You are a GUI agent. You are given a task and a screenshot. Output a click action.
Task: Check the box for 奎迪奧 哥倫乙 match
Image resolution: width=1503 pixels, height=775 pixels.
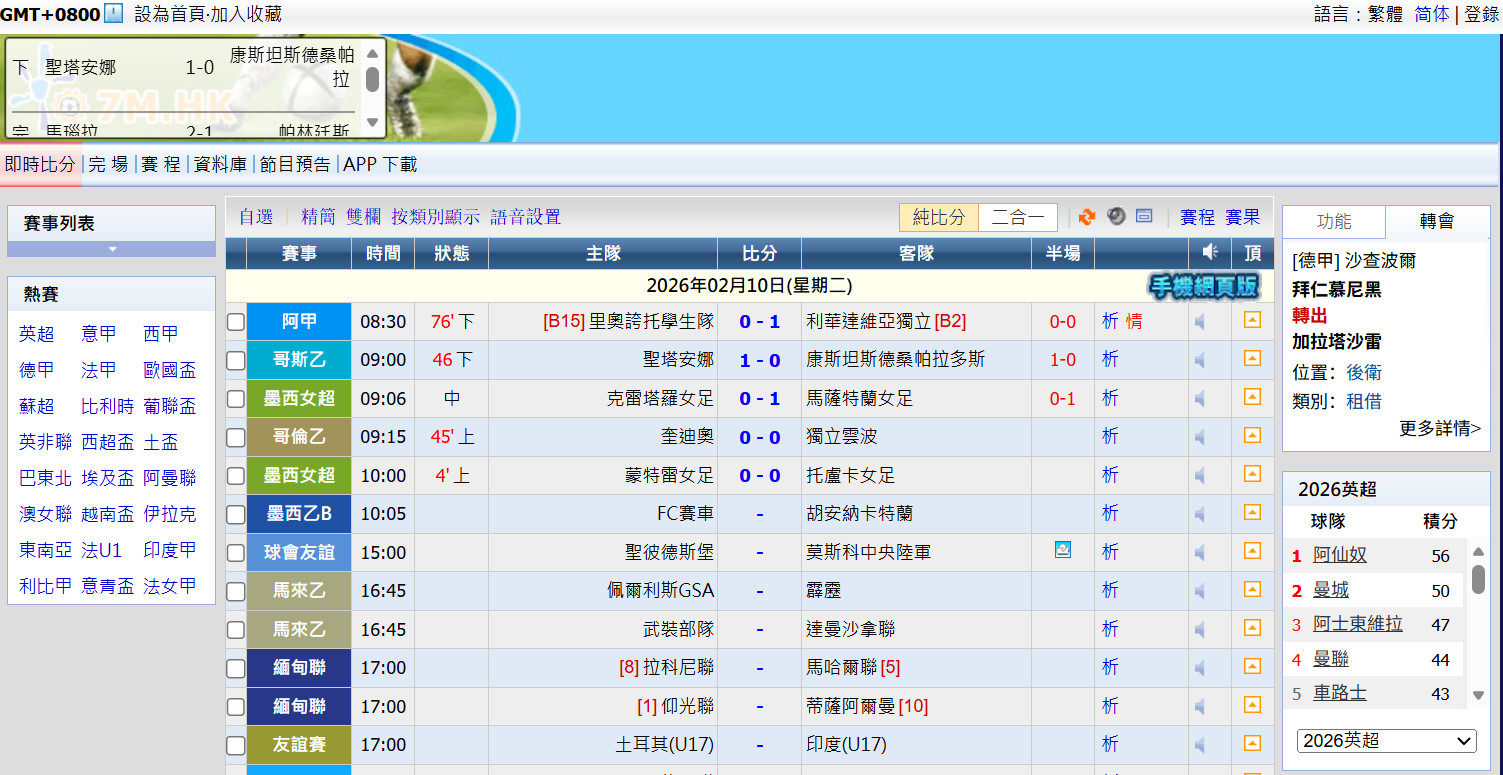(x=236, y=437)
